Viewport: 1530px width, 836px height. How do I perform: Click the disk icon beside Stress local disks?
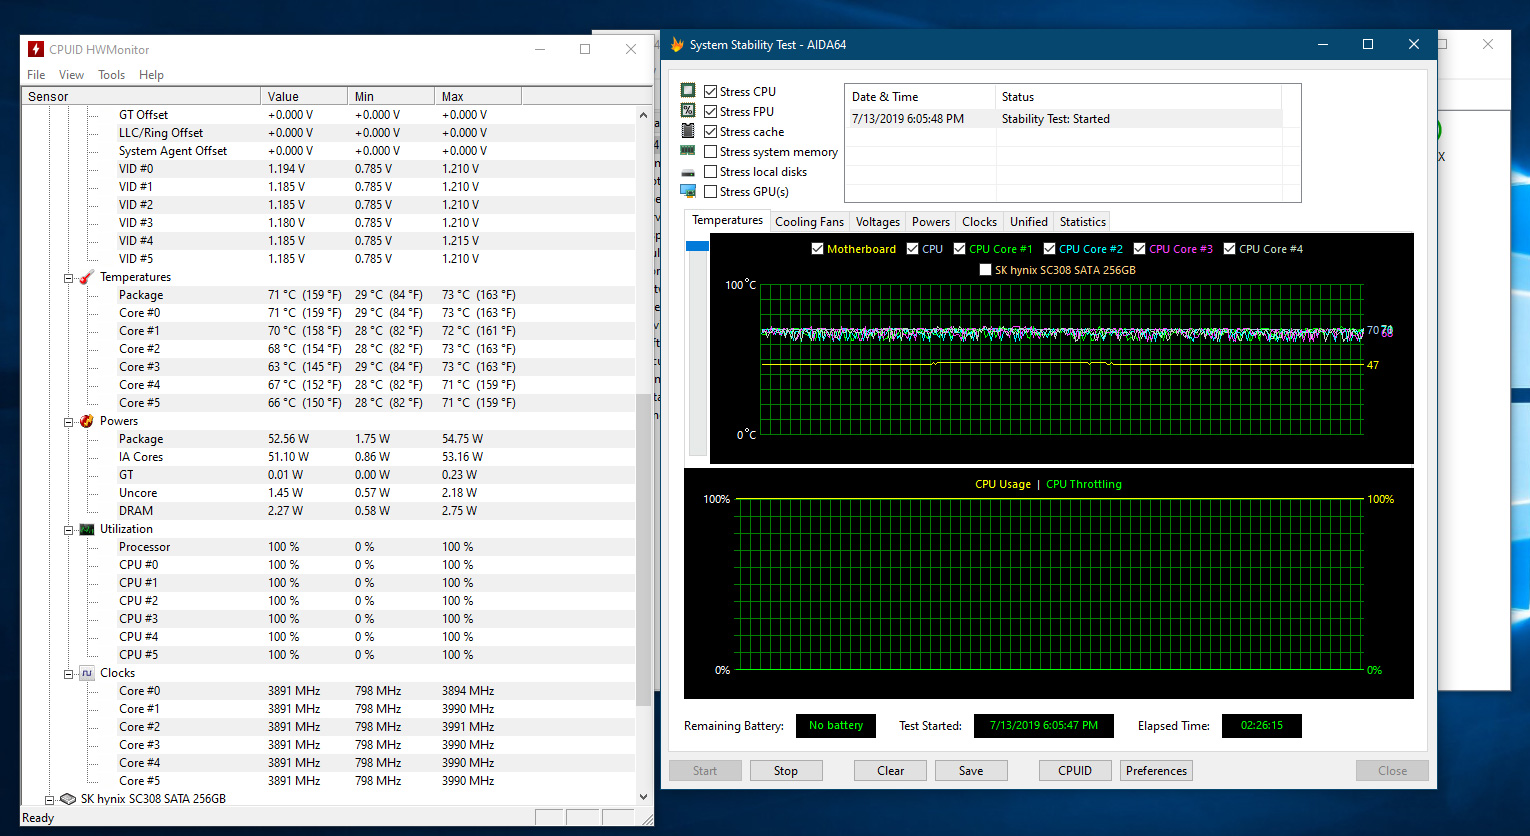[x=688, y=172]
